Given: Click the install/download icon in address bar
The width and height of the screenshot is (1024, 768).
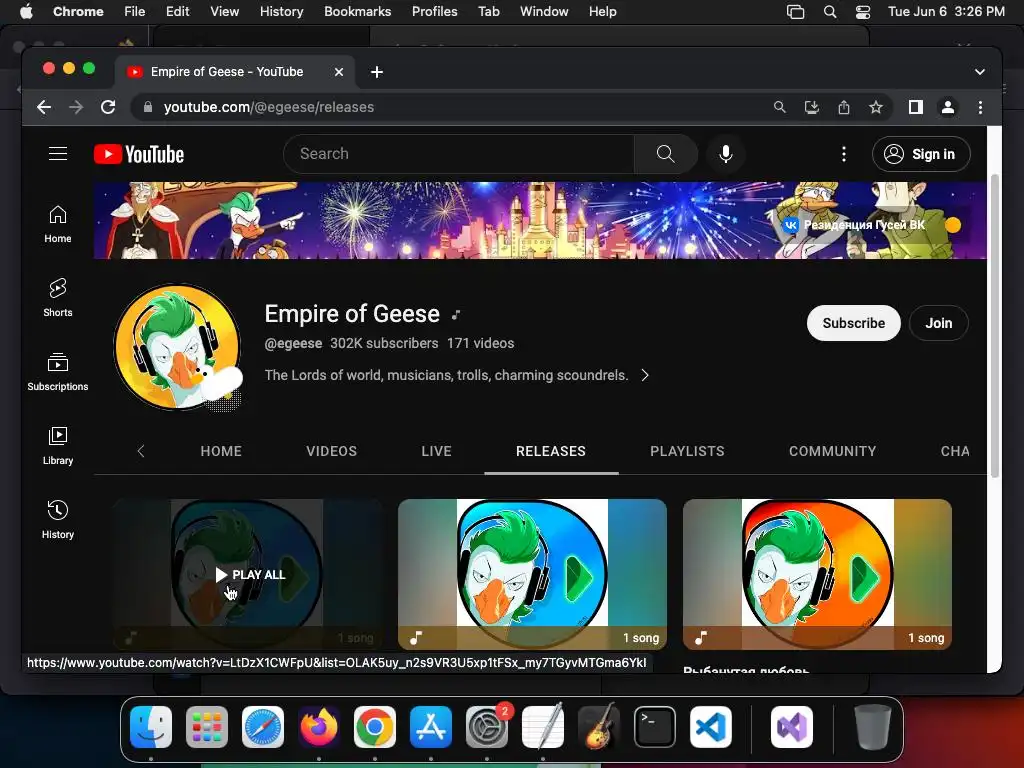Looking at the screenshot, I should pos(812,107).
